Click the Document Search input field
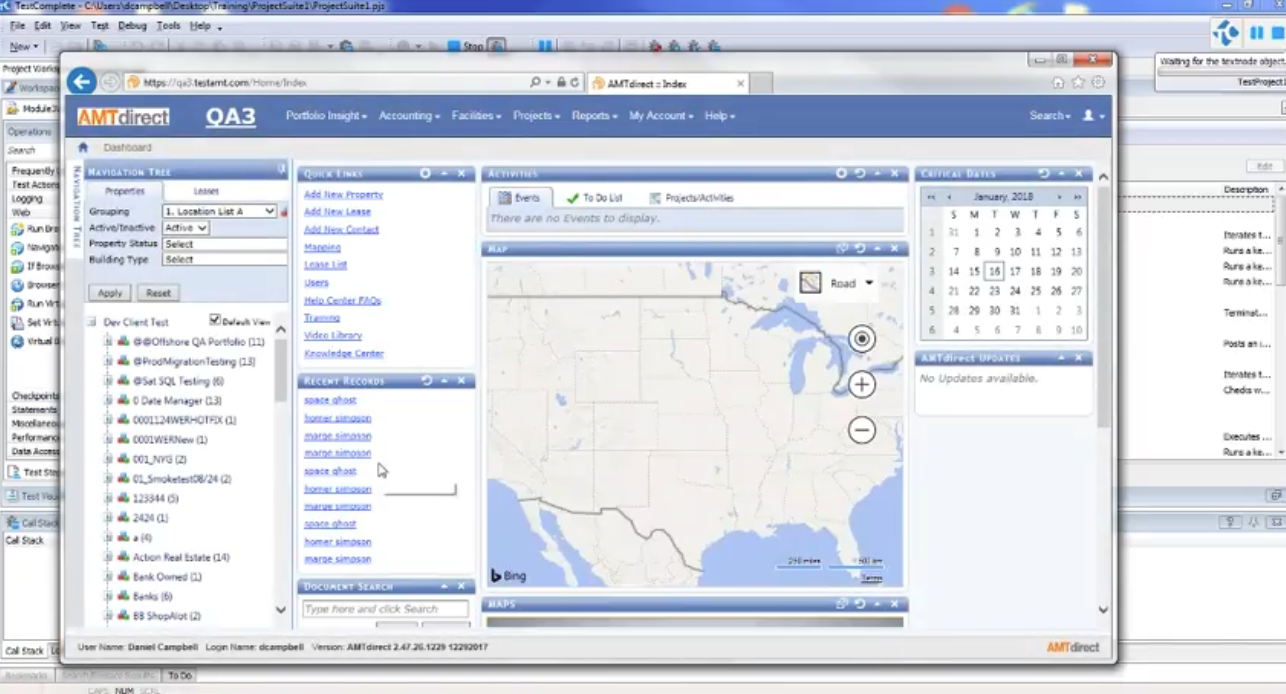 [x=385, y=609]
